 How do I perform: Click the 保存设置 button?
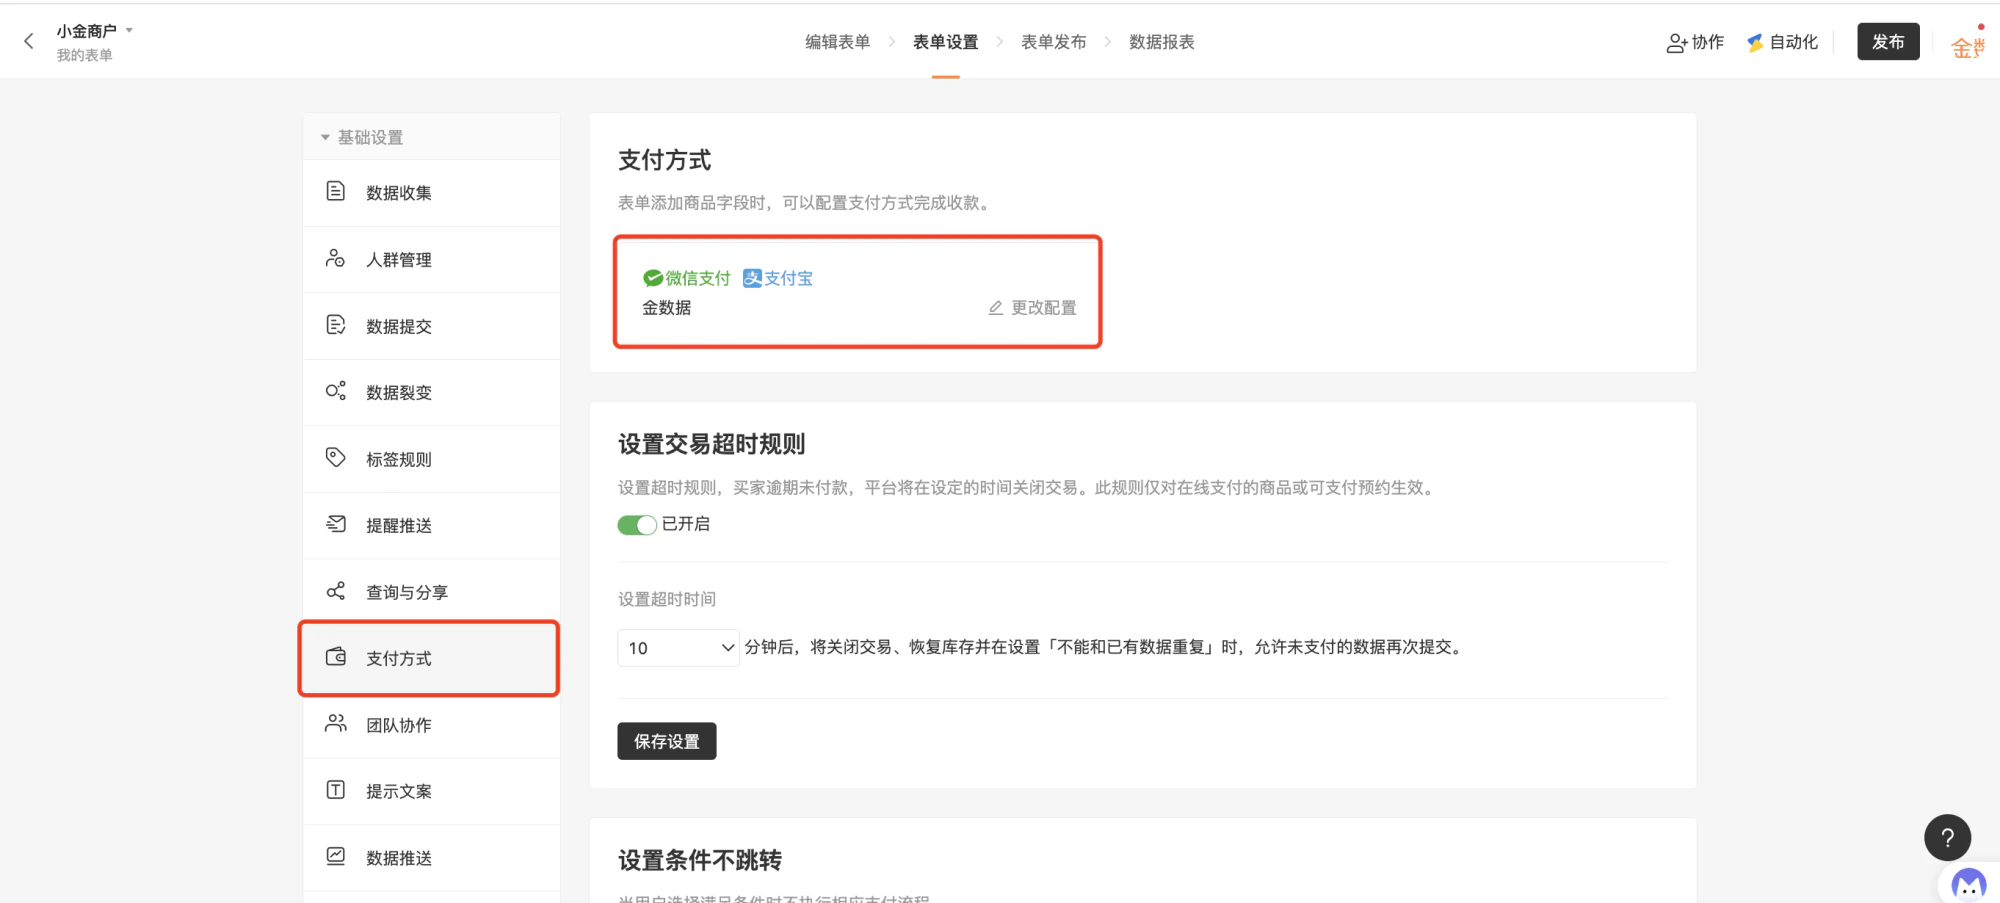coord(667,741)
